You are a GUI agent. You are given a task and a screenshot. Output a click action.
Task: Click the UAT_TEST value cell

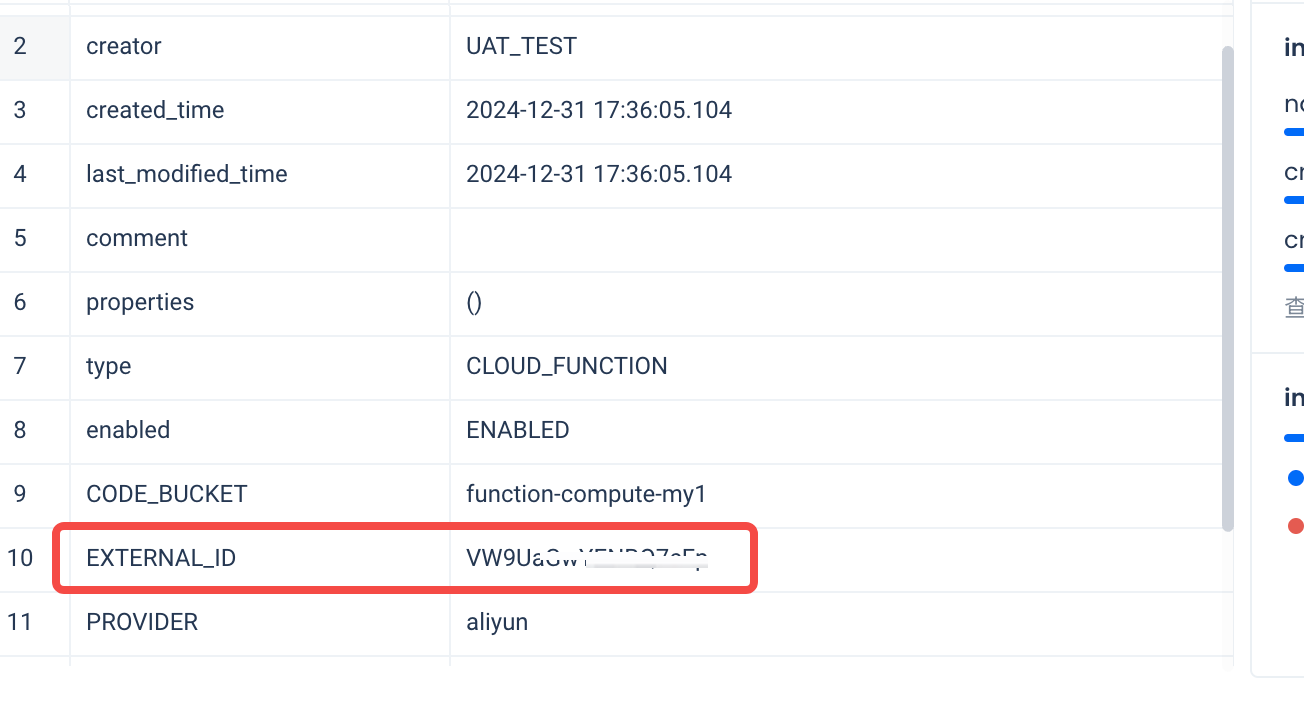point(521,46)
